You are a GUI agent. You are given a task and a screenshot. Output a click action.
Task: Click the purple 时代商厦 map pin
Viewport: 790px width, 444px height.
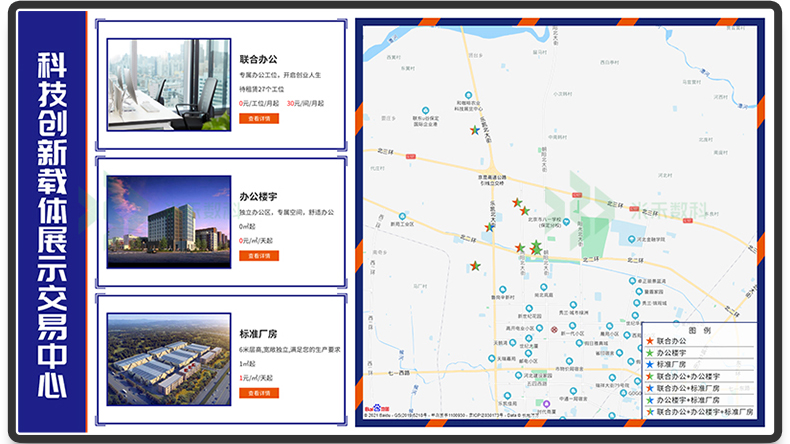coord(546,404)
